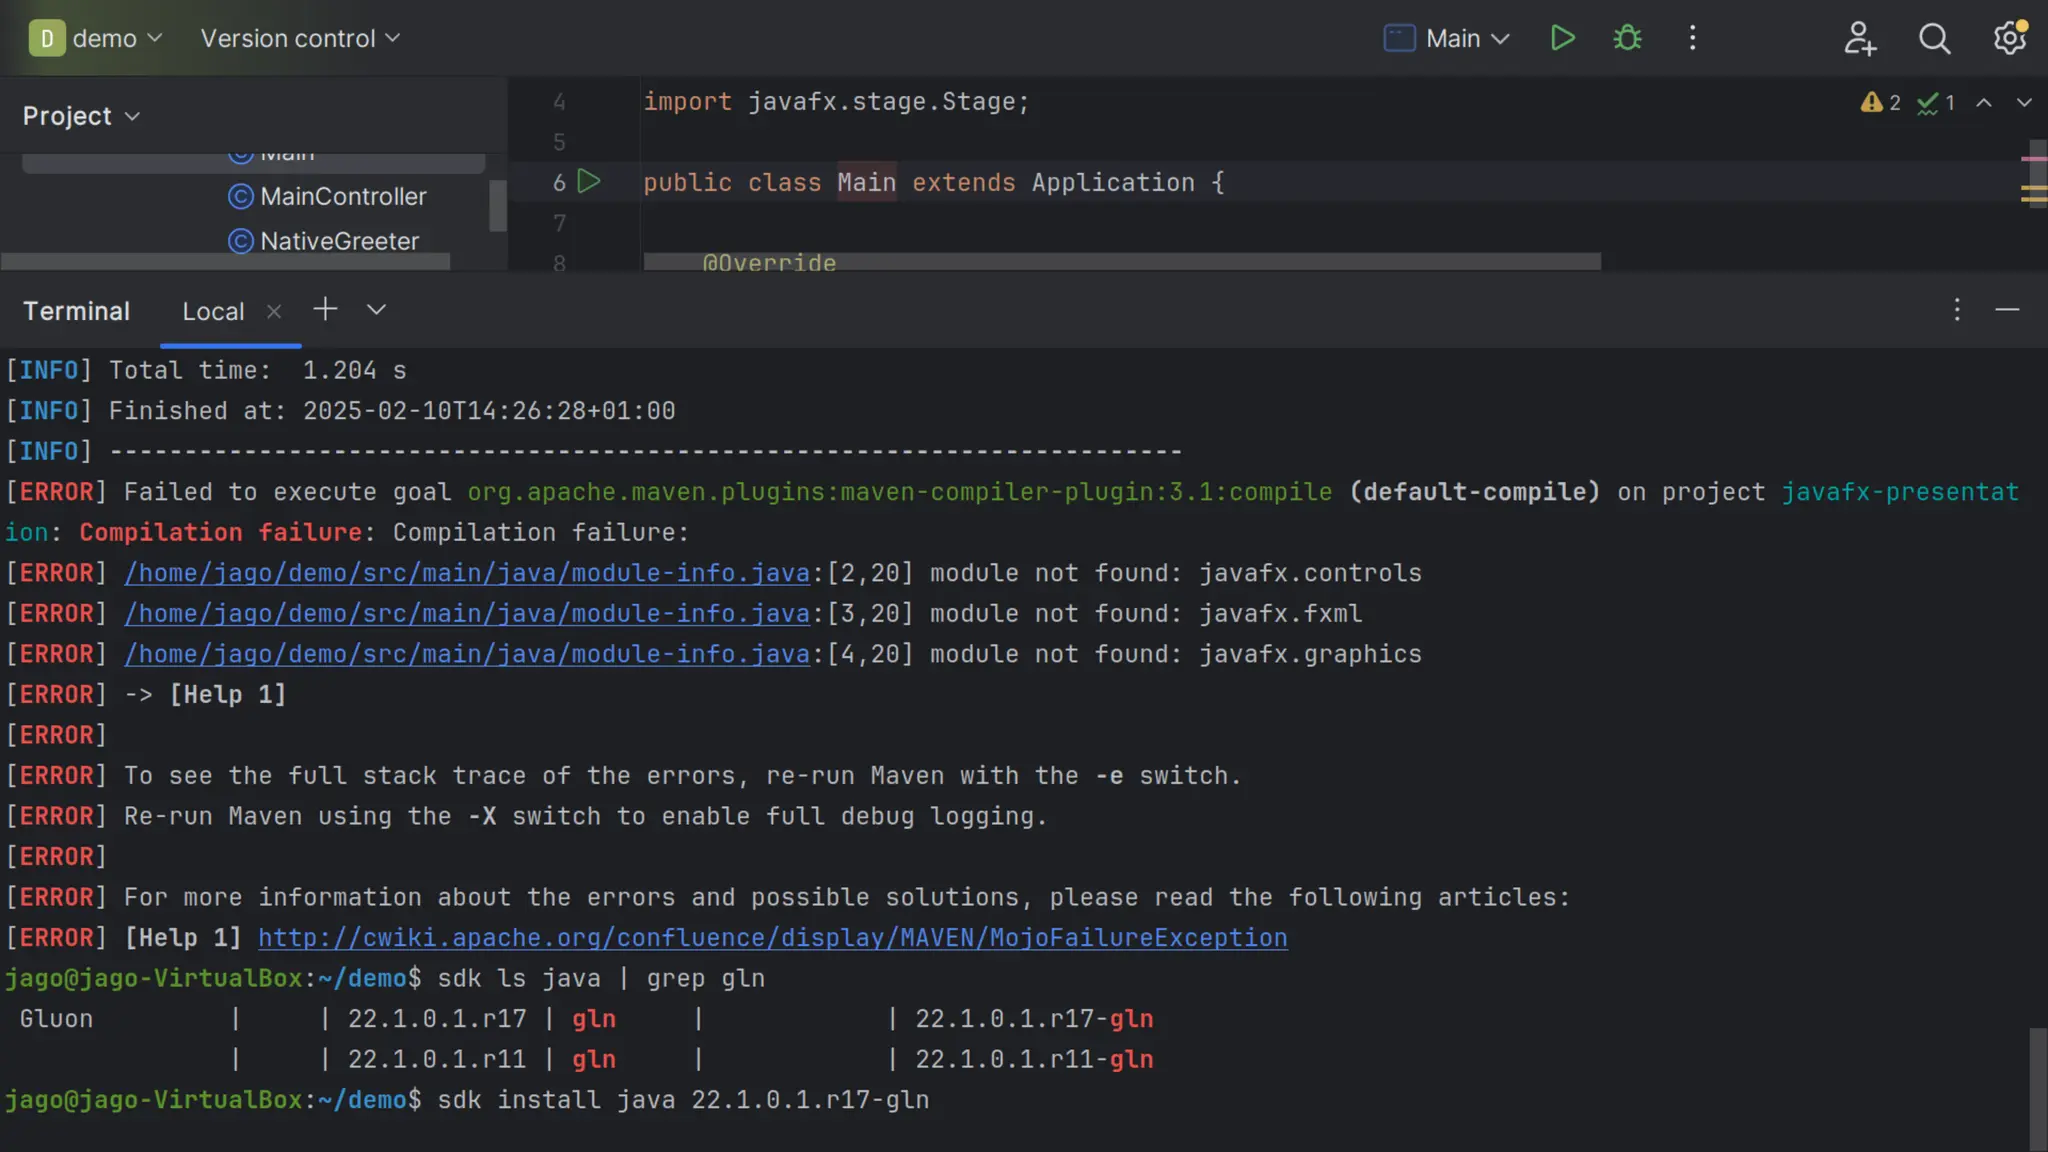Hide the Terminal tool window
The width and height of the screenshot is (2048, 1152).
pyautogui.click(x=2007, y=310)
